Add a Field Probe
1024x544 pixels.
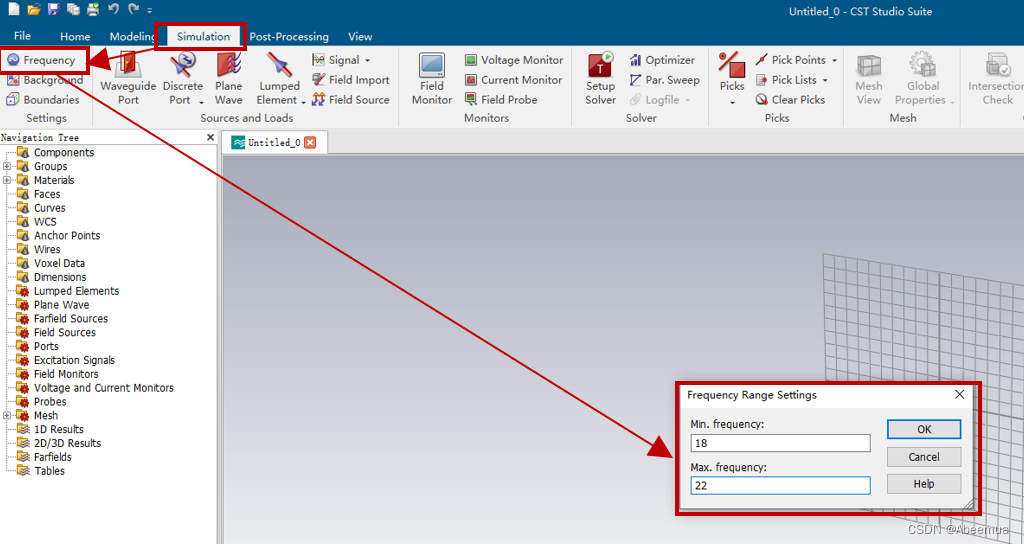[x=501, y=100]
